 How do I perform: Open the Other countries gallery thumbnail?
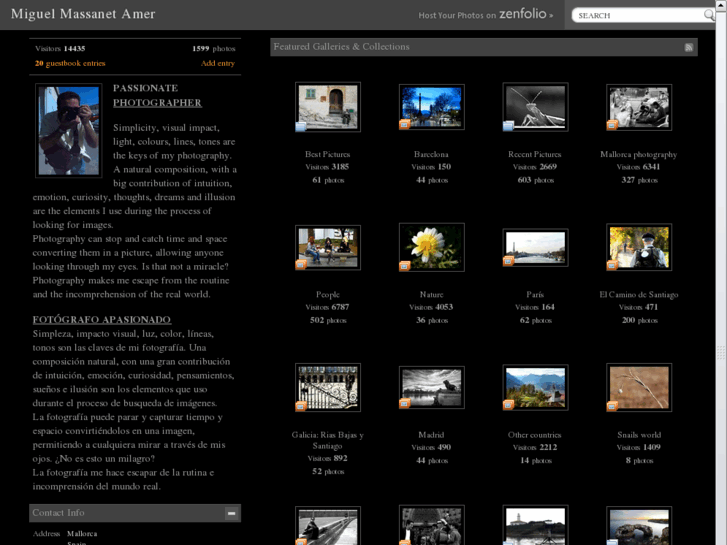pos(536,387)
